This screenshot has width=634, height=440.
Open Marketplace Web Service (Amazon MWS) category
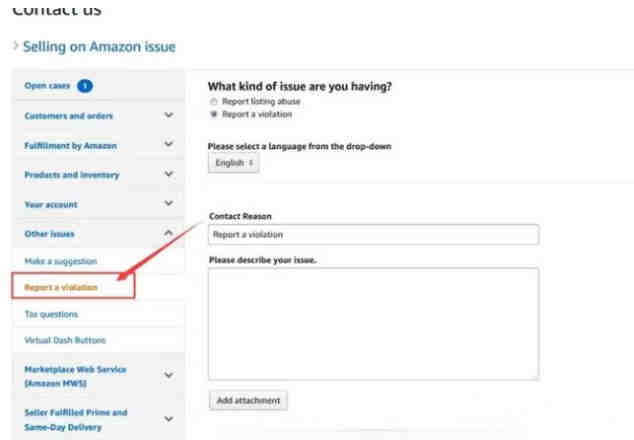coord(75,376)
